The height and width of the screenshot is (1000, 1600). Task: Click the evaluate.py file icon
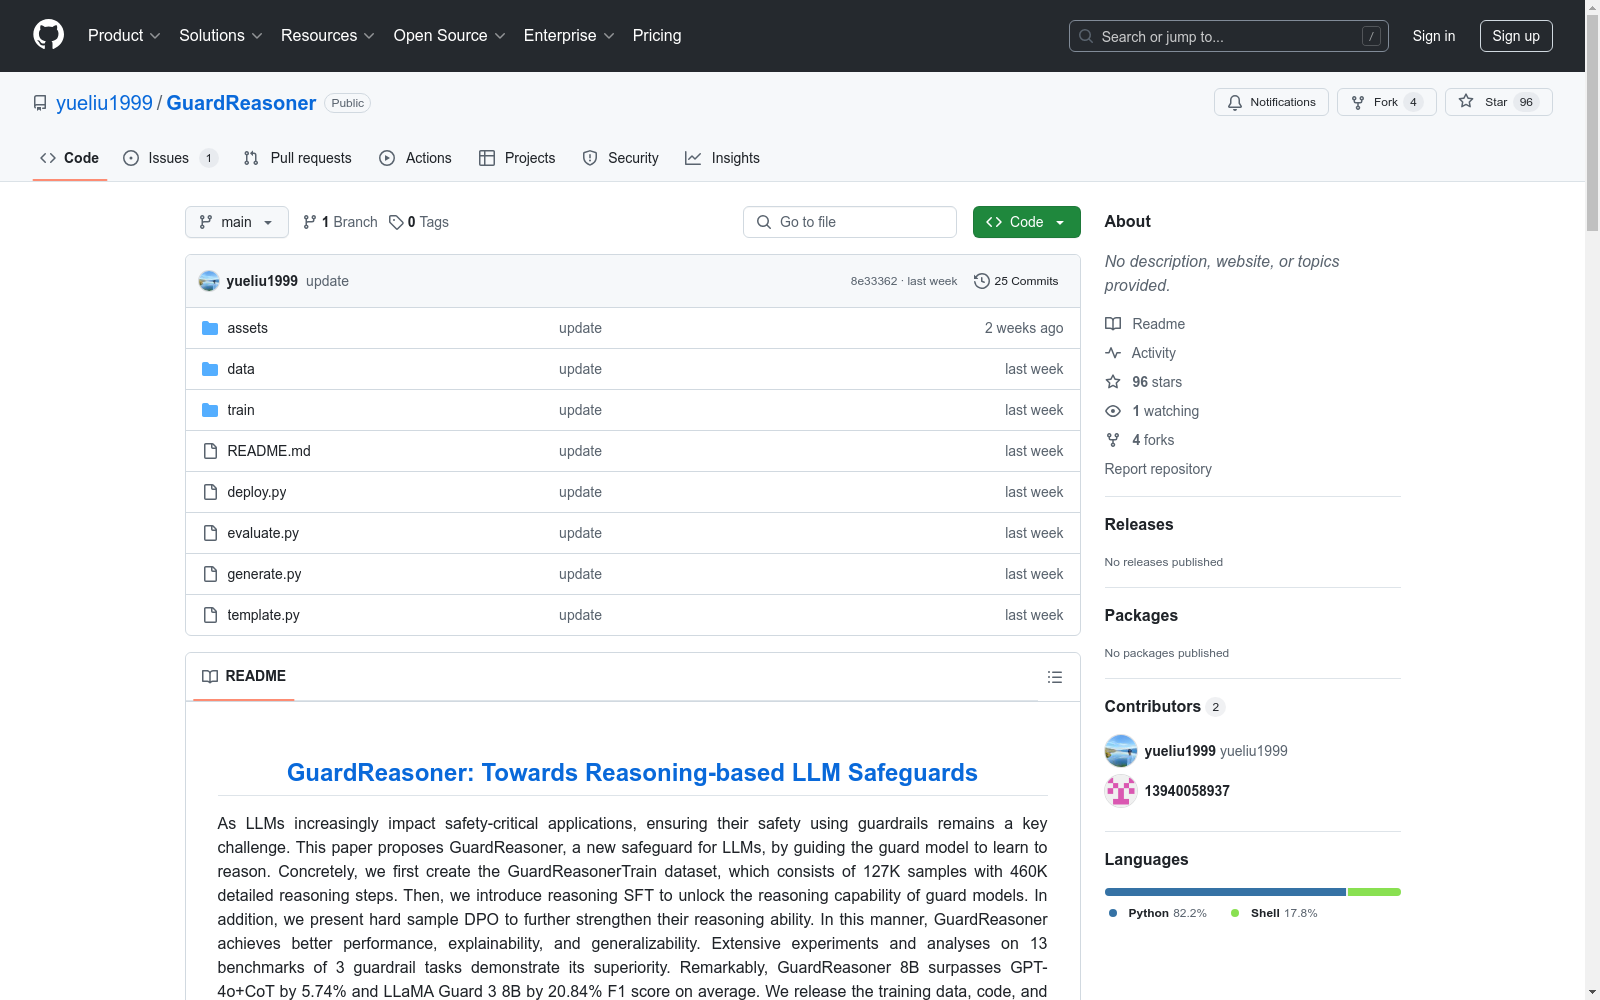tap(210, 533)
